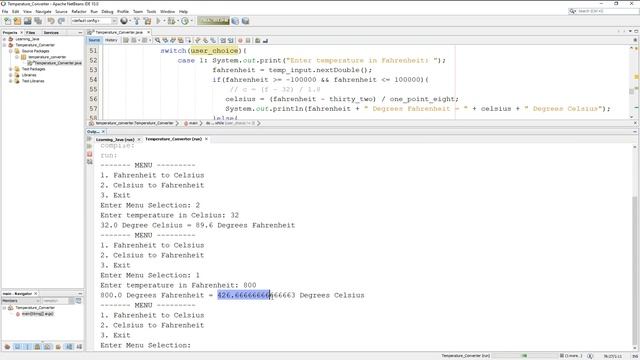640x360 pixels.
Task: Click the New File toolbar icon
Action: point(7,21)
